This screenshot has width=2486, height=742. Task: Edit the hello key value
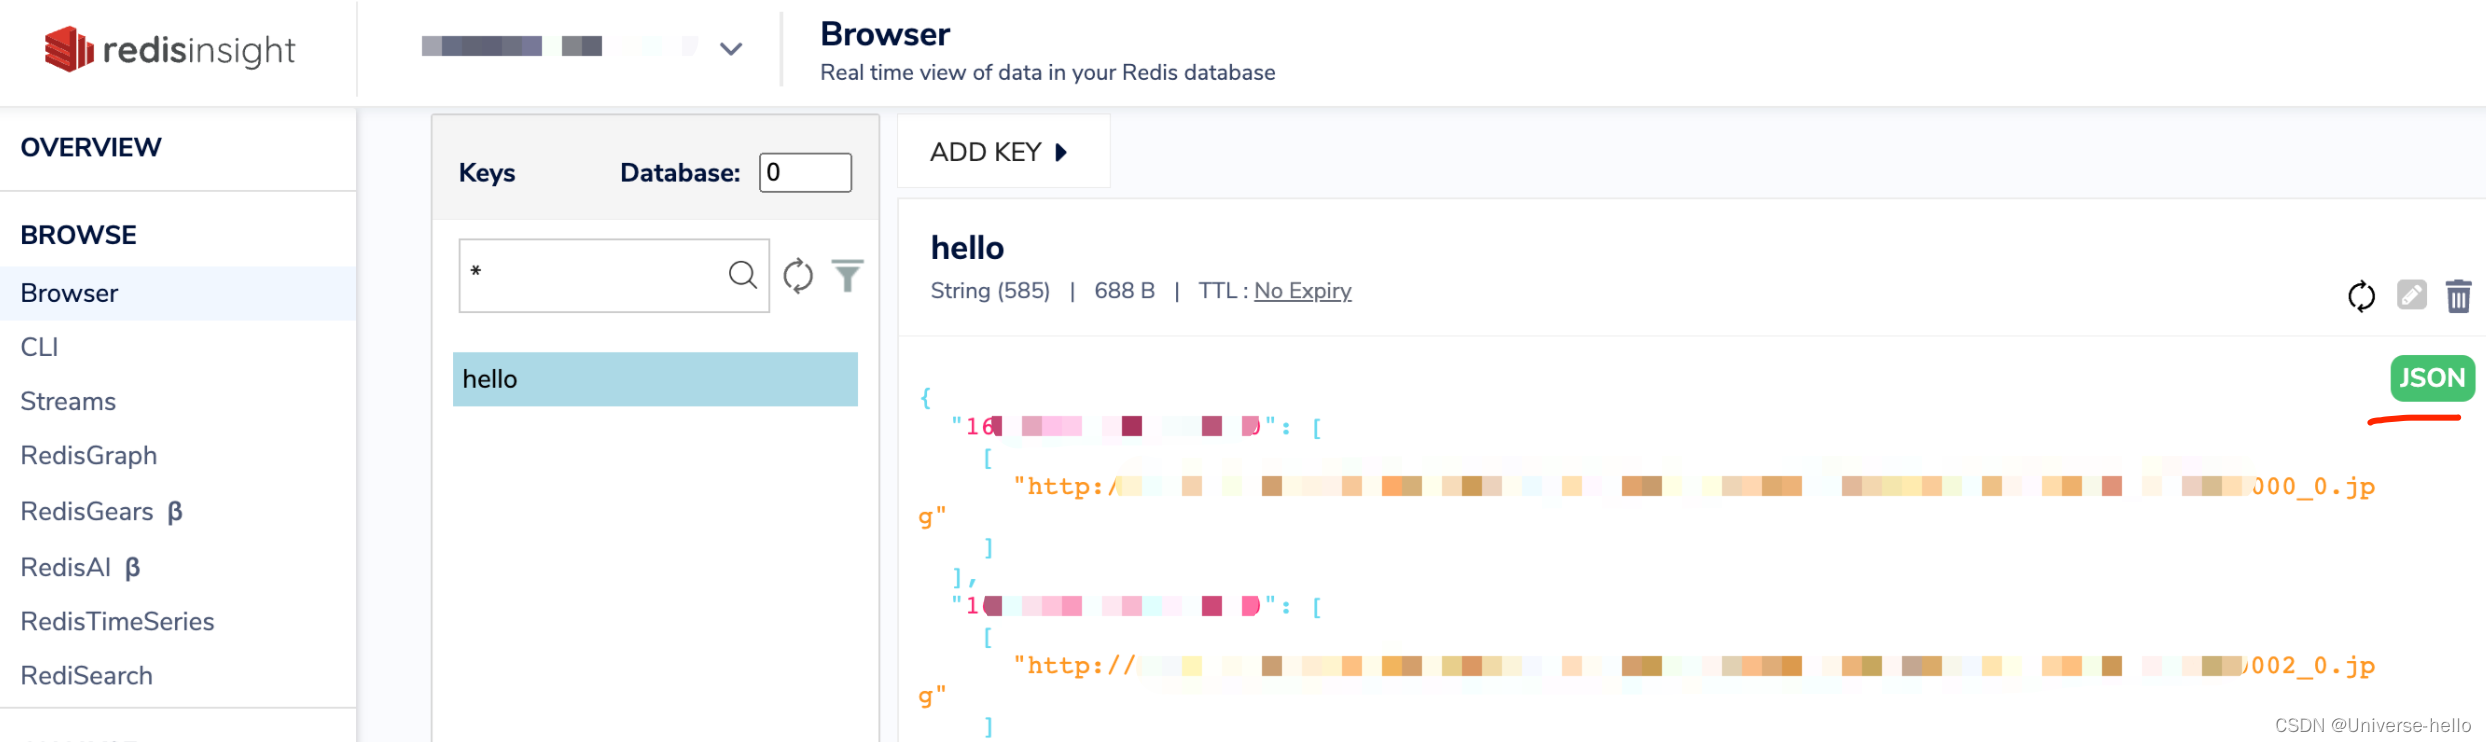coord(2411,295)
